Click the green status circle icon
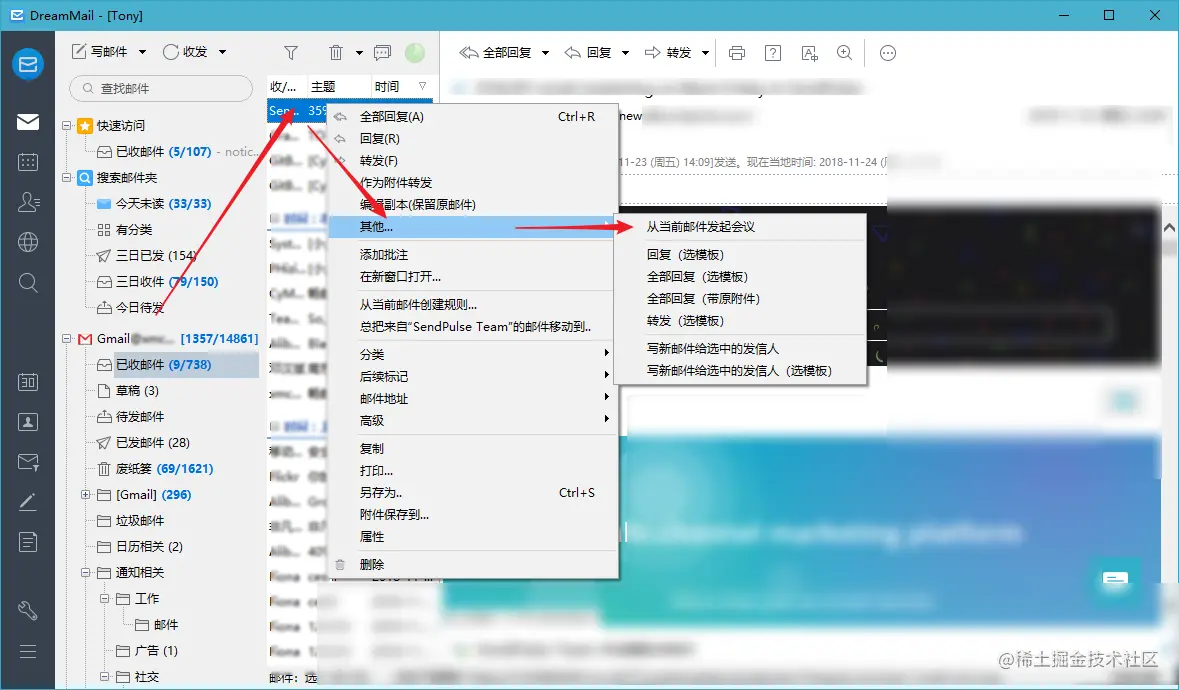The image size is (1179, 690). click(415, 53)
